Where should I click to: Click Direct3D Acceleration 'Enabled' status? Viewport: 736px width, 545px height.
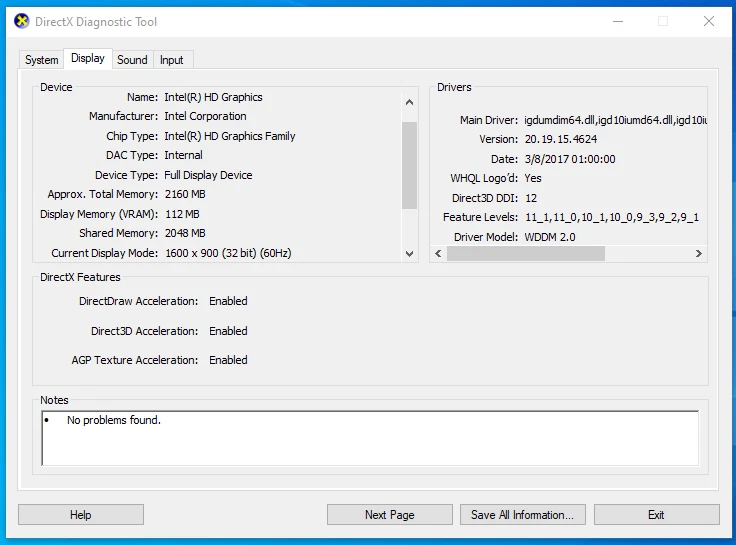tap(228, 331)
